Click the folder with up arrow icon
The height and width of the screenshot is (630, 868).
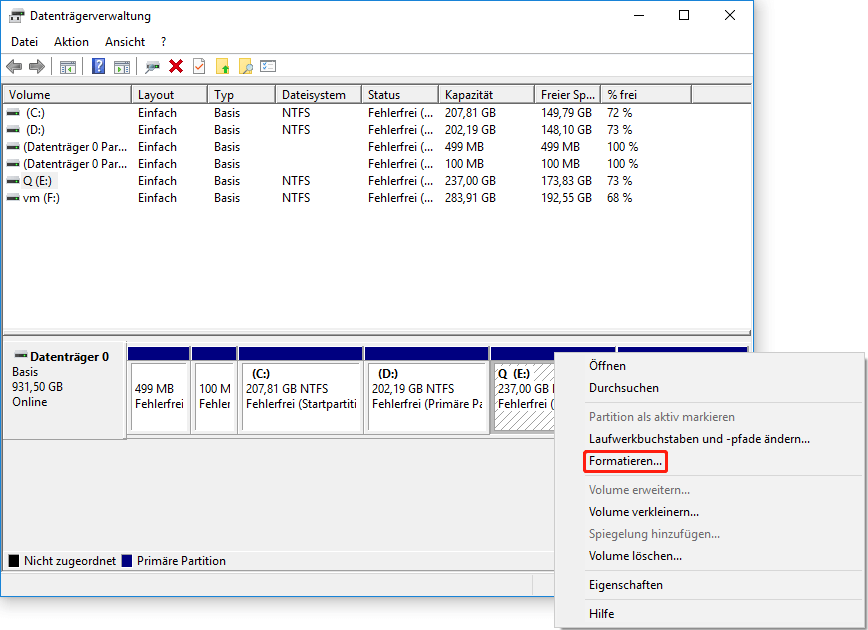223,66
